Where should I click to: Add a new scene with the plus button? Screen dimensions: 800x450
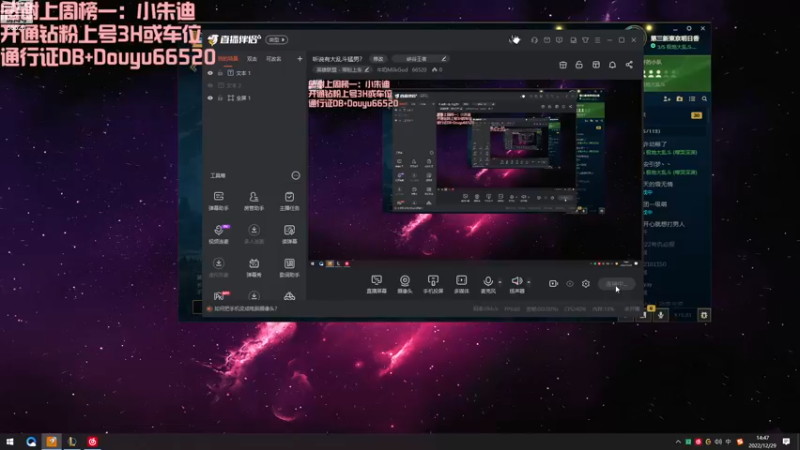(299, 59)
